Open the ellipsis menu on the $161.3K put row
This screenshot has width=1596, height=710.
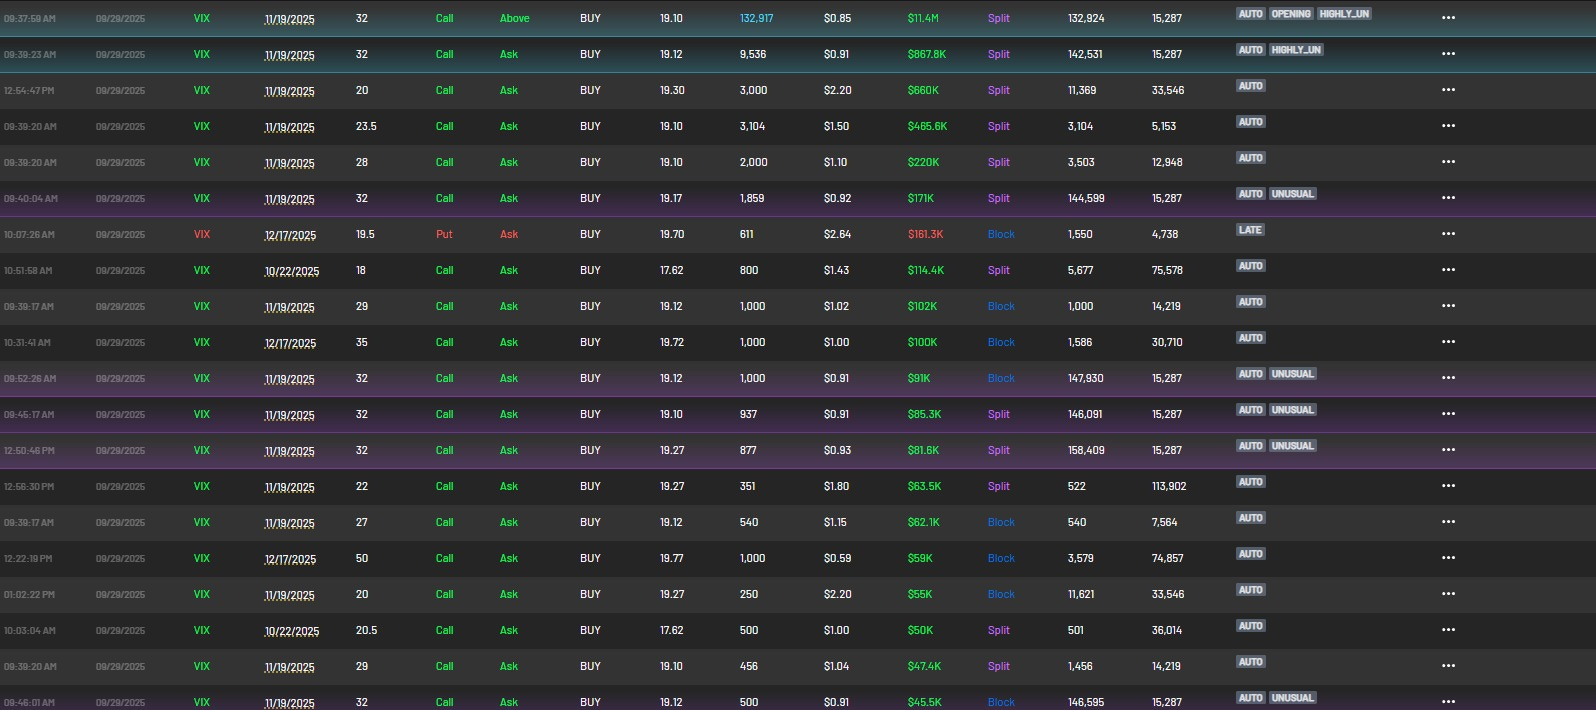coord(1448,234)
